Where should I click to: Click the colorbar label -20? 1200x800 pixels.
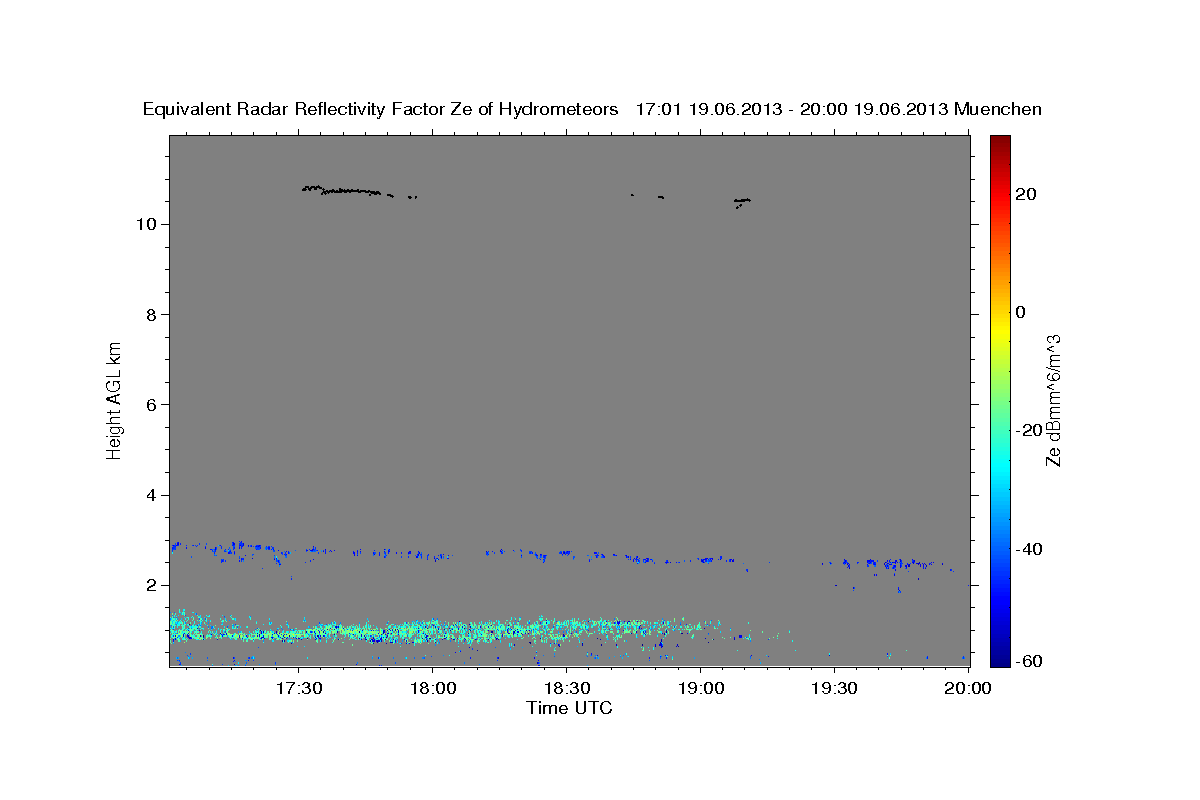tap(1029, 430)
